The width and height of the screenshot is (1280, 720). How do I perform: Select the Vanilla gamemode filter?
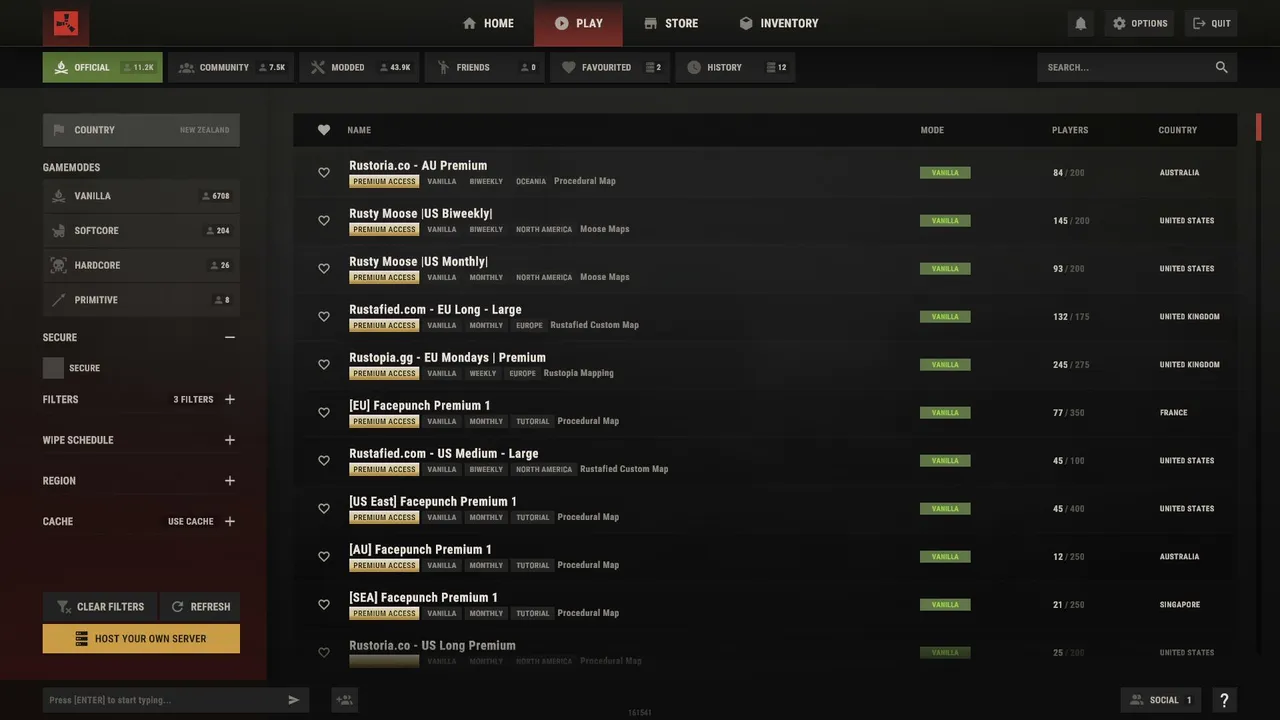(141, 196)
